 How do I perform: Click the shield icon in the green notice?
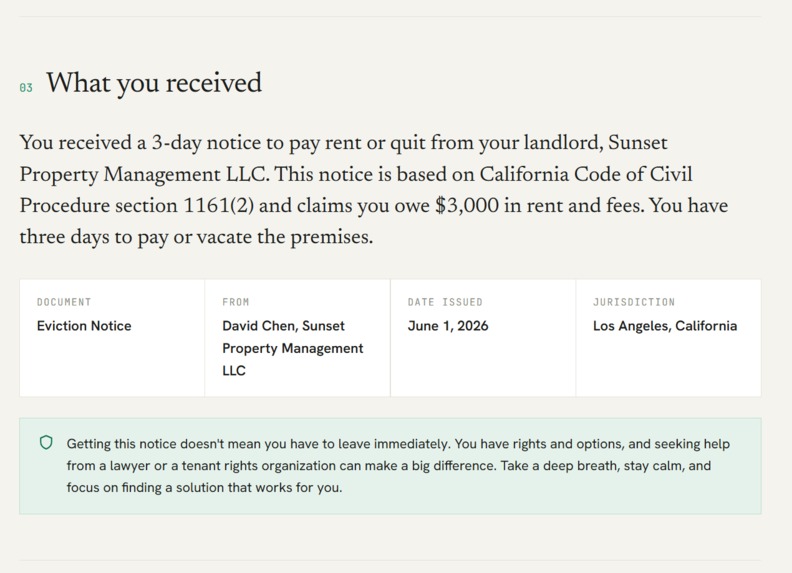click(46, 443)
